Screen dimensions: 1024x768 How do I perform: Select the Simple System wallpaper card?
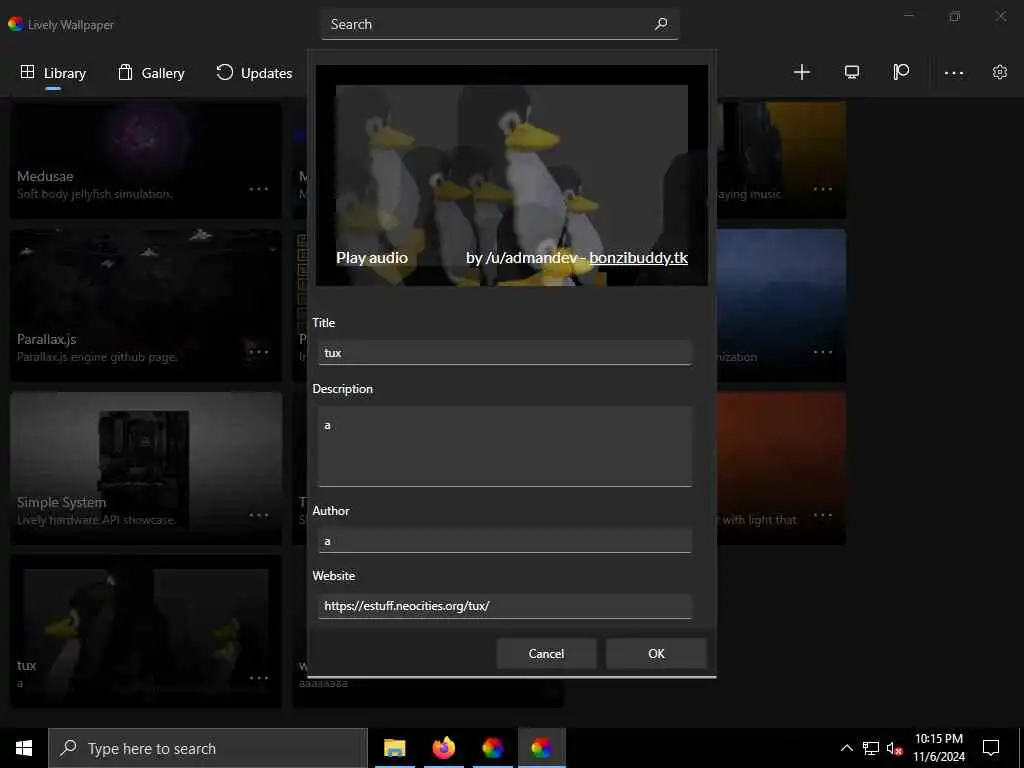[x=146, y=468]
